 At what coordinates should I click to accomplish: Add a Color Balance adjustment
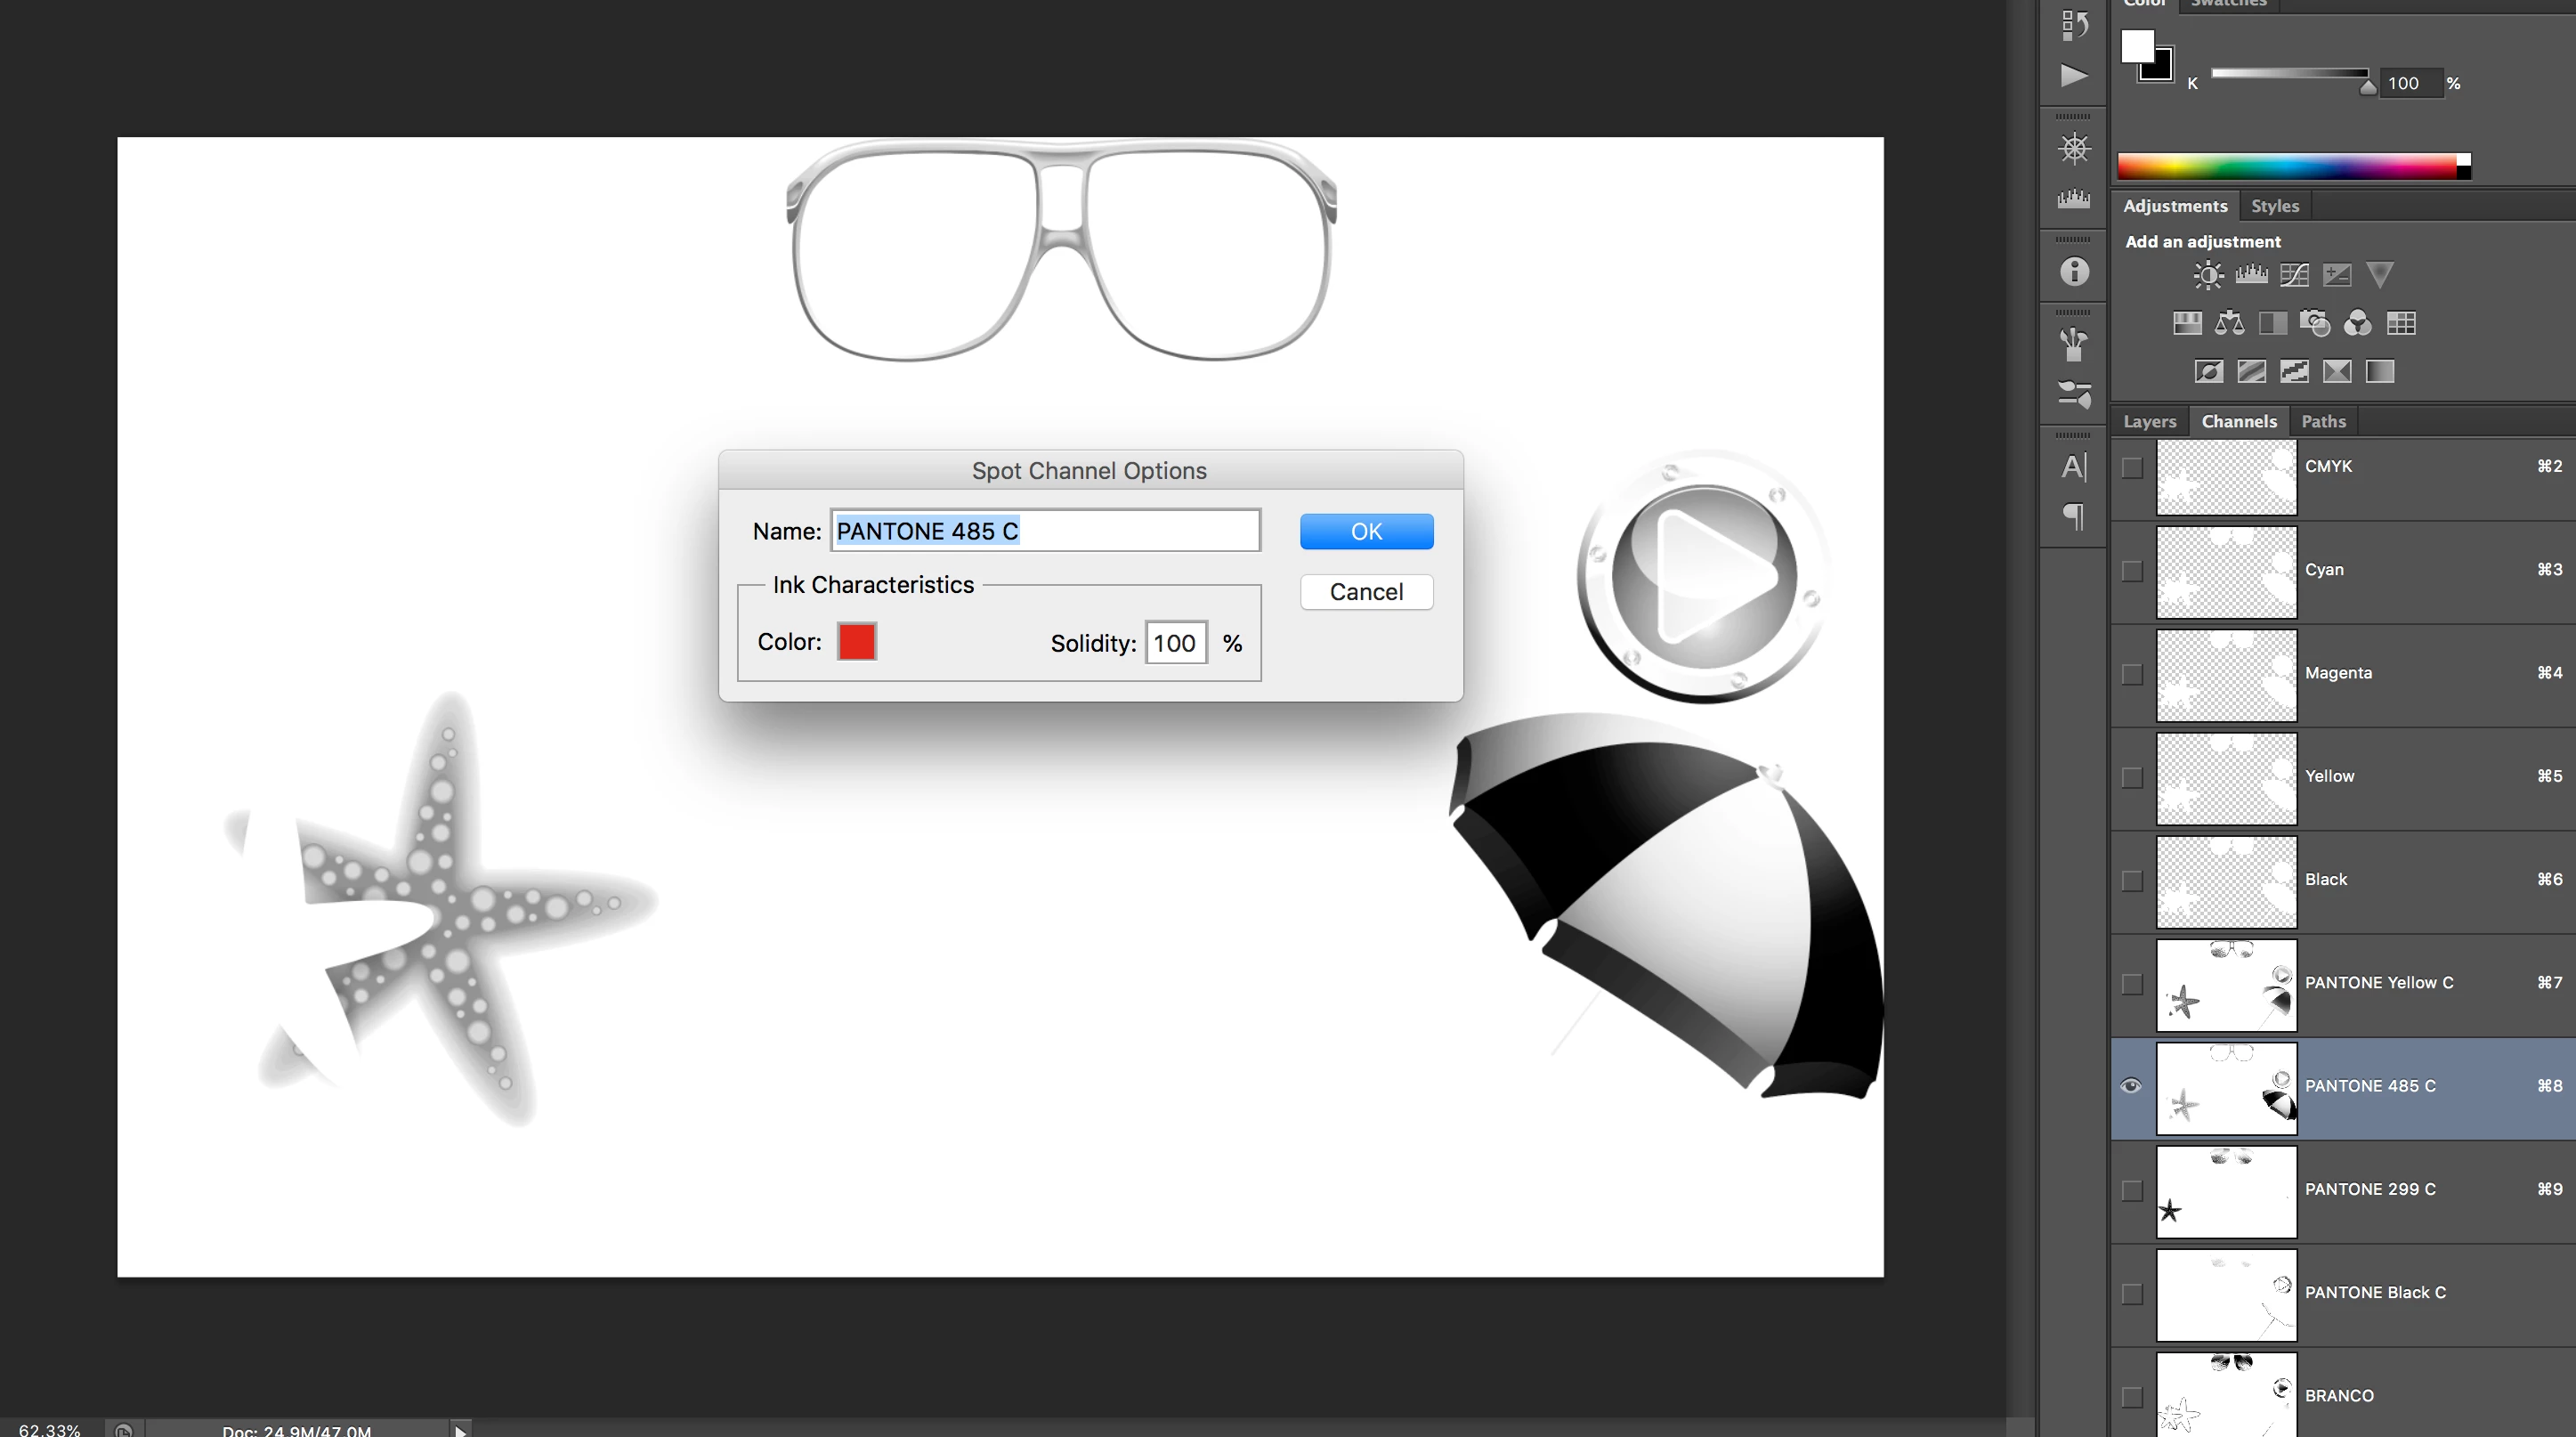click(x=2229, y=323)
